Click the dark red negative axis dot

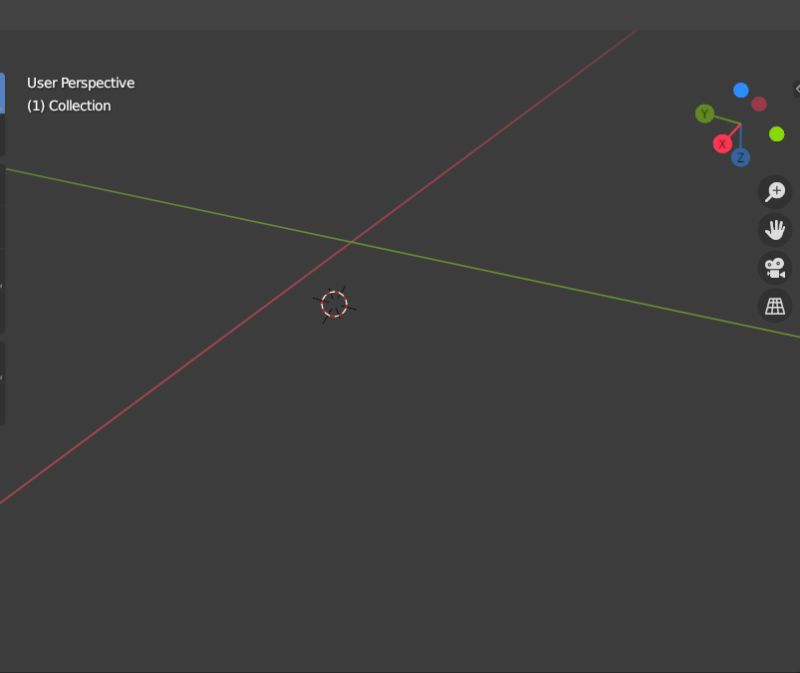click(759, 103)
